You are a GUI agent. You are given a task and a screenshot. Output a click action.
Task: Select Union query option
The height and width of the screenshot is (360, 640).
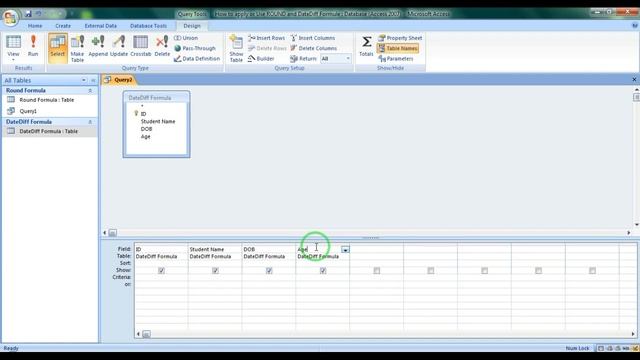point(186,38)
